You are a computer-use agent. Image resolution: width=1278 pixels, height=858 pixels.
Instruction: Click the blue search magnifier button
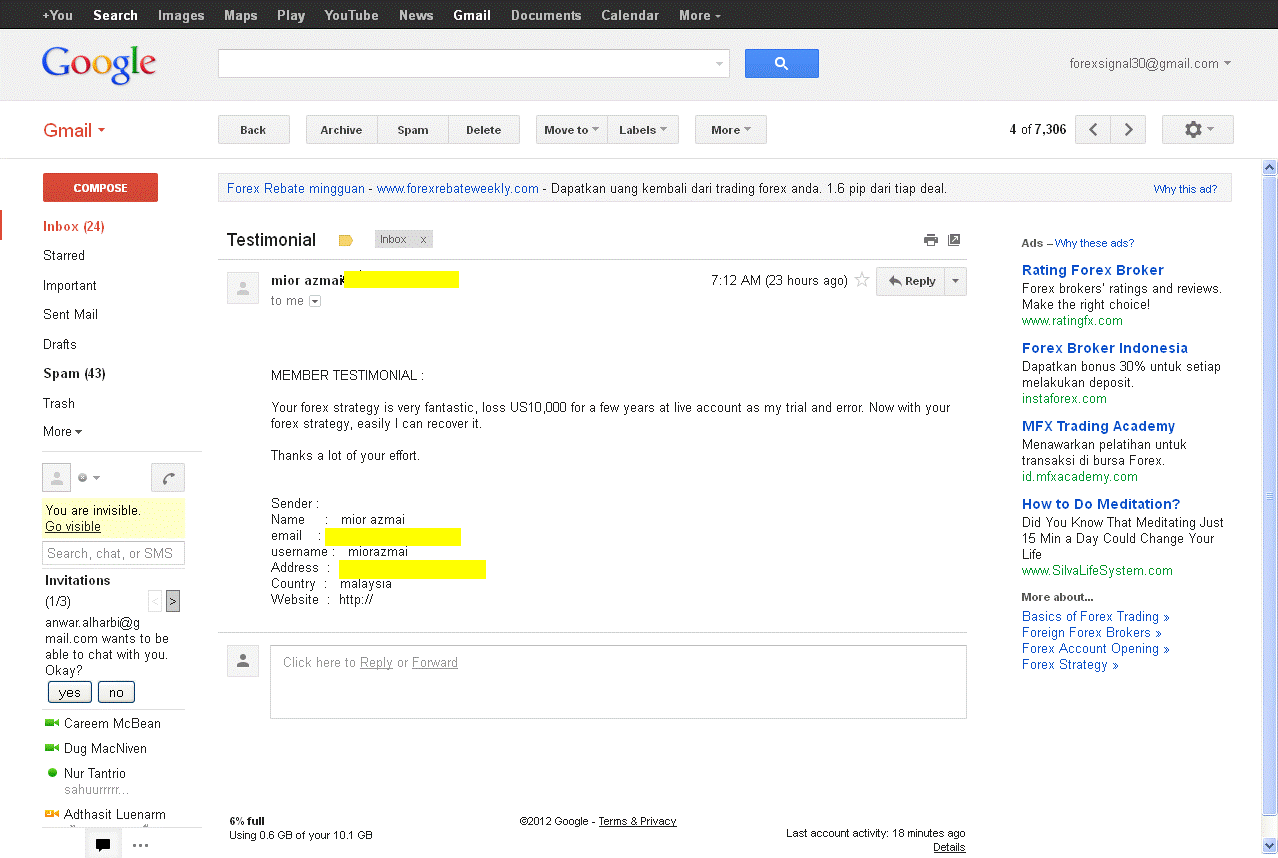point(781,63)
